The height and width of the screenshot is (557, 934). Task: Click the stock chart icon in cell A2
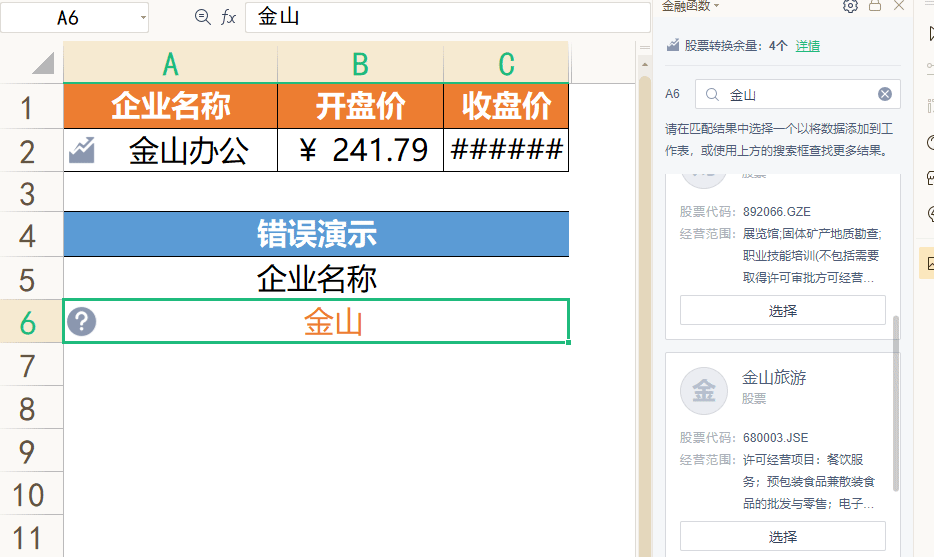coord(82,150)
